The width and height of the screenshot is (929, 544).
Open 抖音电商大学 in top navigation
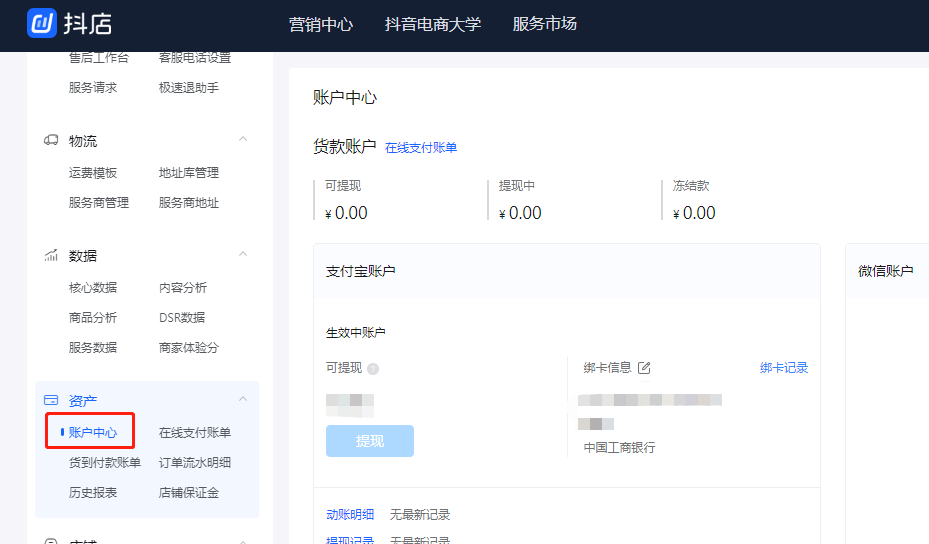[432, 24]
